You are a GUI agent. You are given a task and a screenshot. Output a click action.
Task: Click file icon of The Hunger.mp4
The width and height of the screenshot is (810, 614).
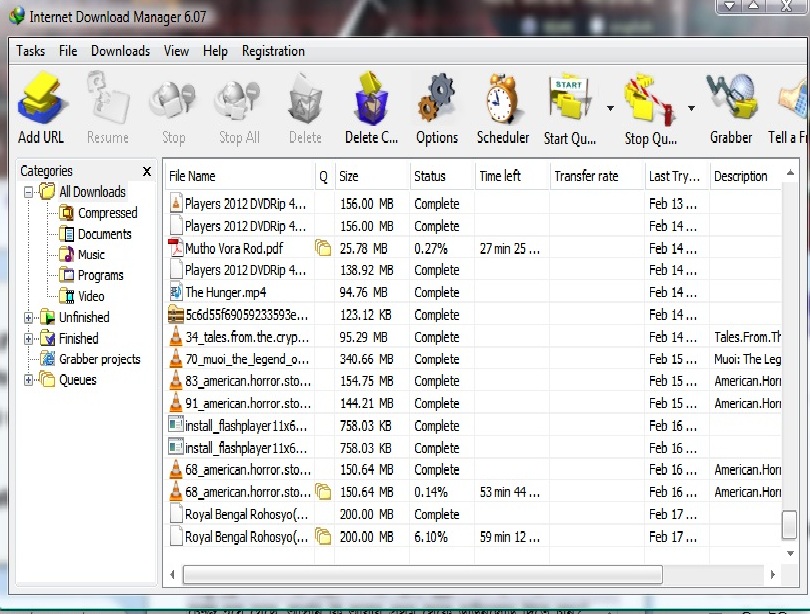176,292
